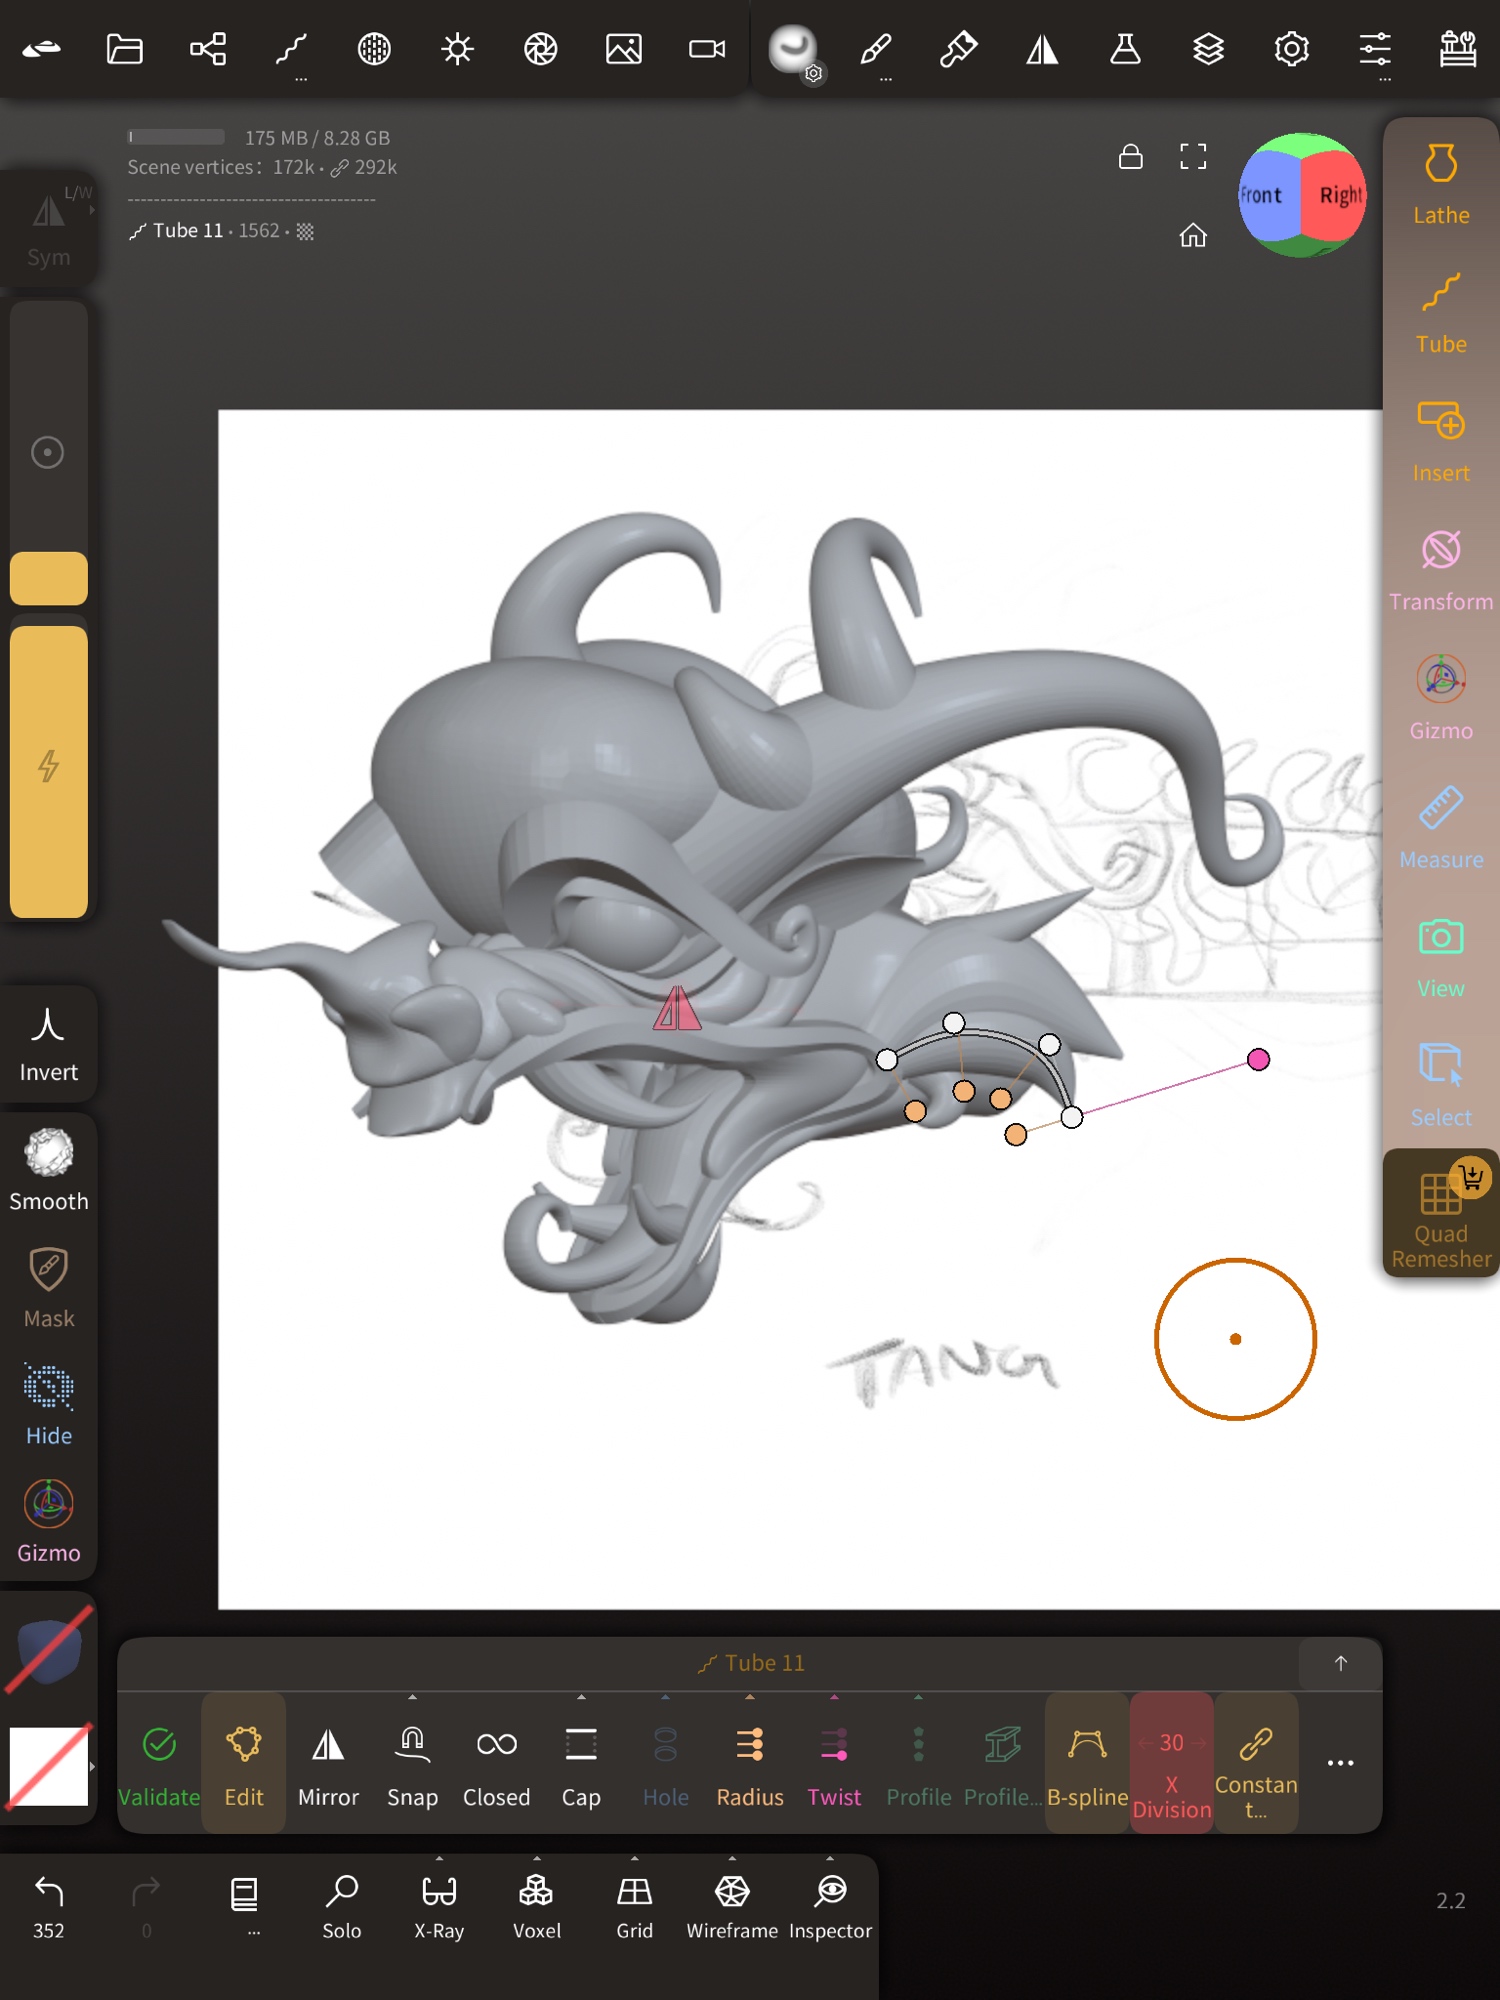This screenshot has width=1500, height=2000.
Task: Enable Wireframe display
Action: coord(732,1905)
